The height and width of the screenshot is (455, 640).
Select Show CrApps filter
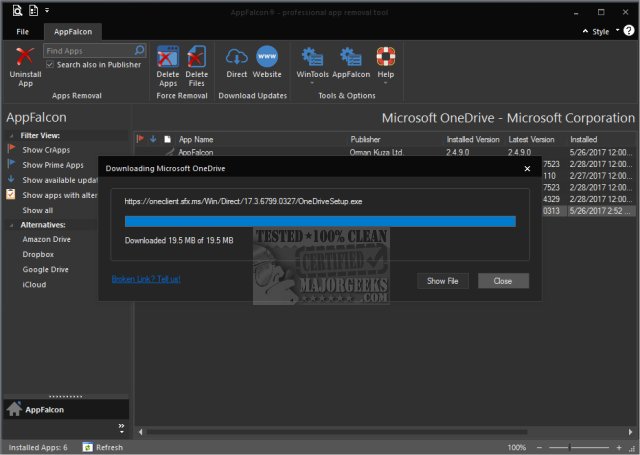pos(46,149)
